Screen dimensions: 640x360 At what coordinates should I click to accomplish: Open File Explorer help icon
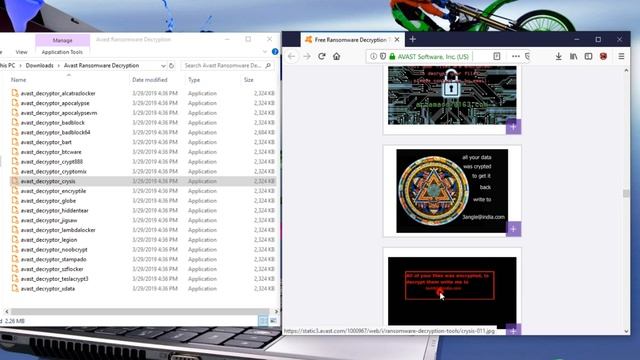pos(275,51)
